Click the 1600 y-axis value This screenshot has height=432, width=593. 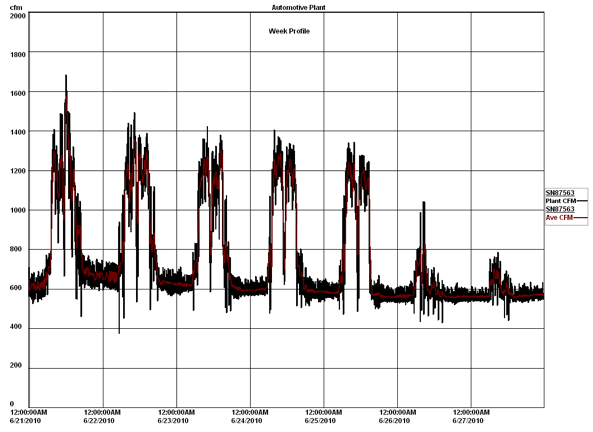pyautogui.click(x=17, y=93)
